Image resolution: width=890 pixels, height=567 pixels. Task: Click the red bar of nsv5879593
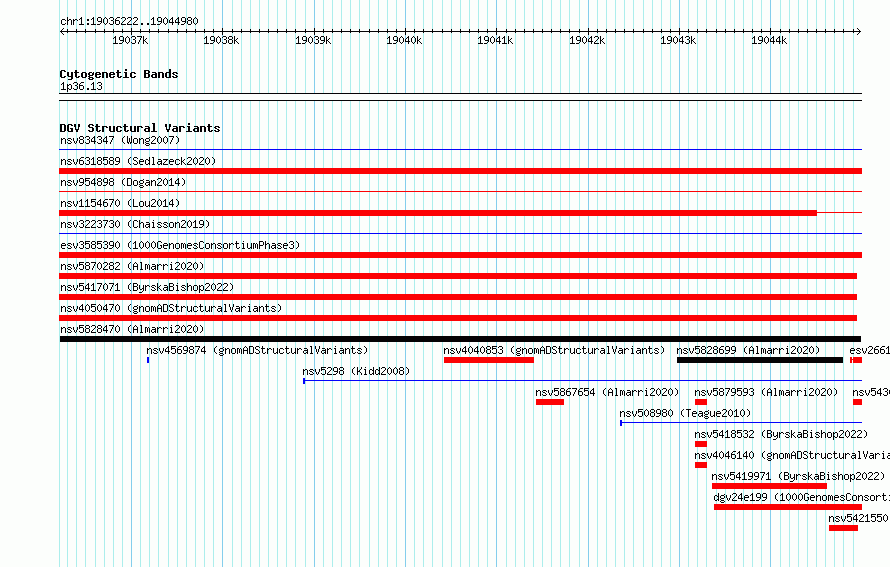pyautogui.click(x=700, y=402)
